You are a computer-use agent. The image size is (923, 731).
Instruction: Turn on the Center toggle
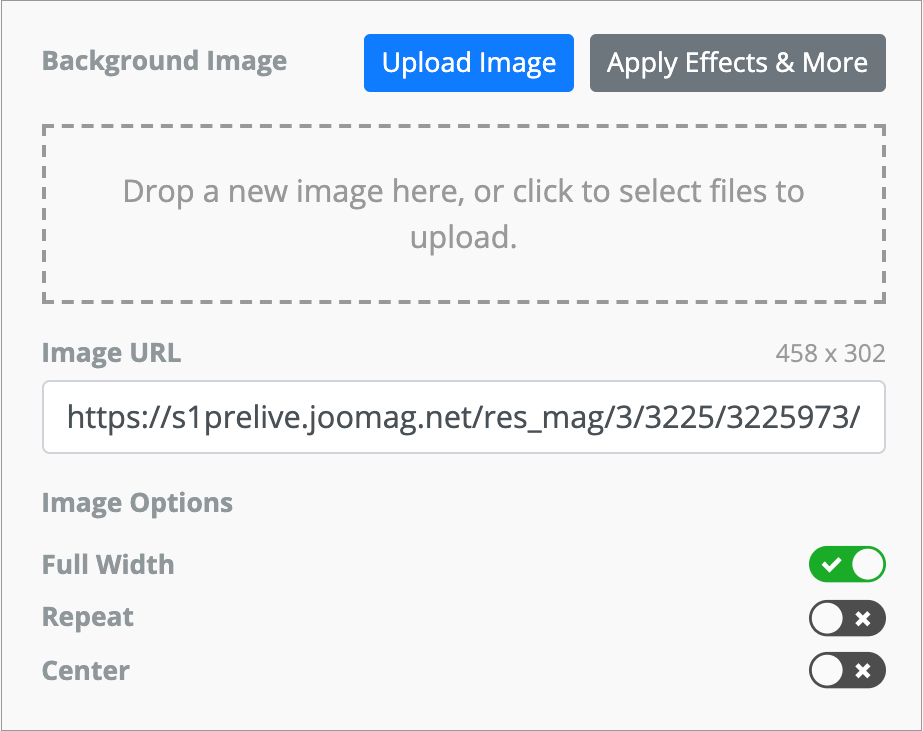tap(847, 670)
